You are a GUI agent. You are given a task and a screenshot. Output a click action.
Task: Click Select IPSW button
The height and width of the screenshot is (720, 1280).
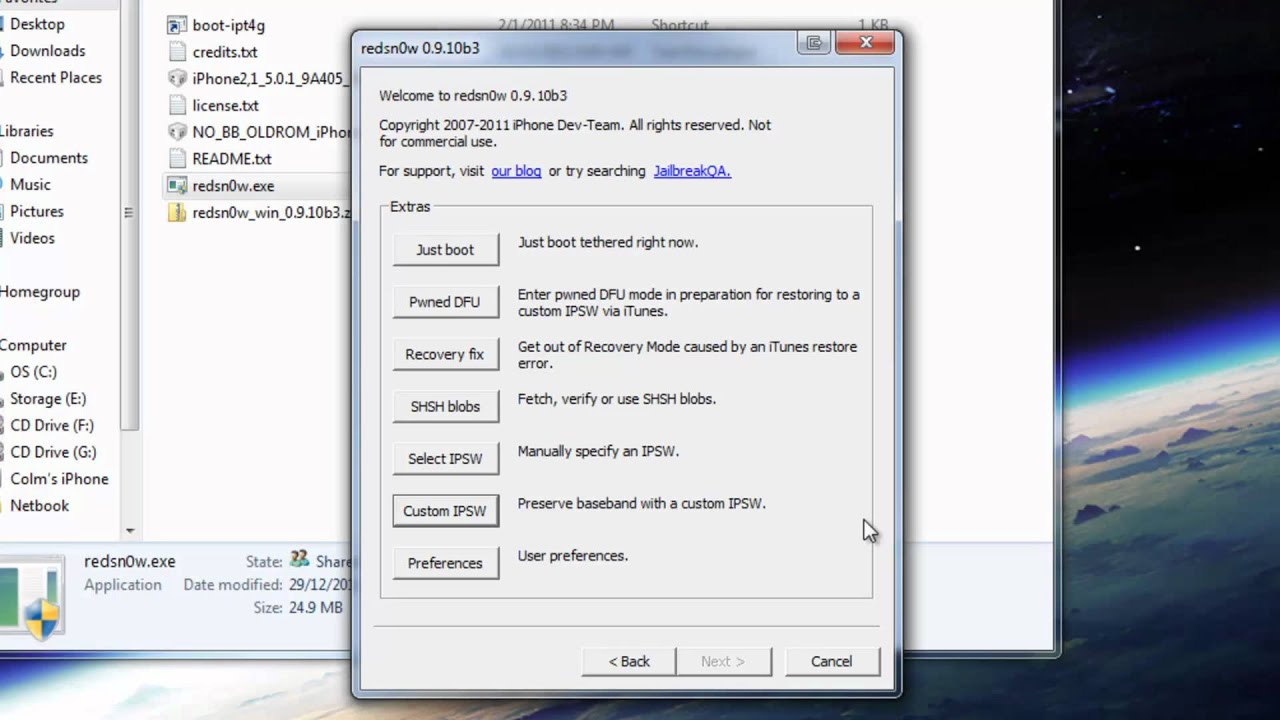[445, 458]
